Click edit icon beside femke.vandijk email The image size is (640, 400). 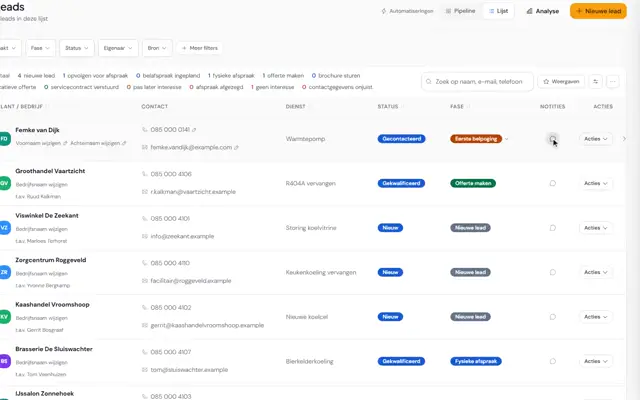(236, 147)
